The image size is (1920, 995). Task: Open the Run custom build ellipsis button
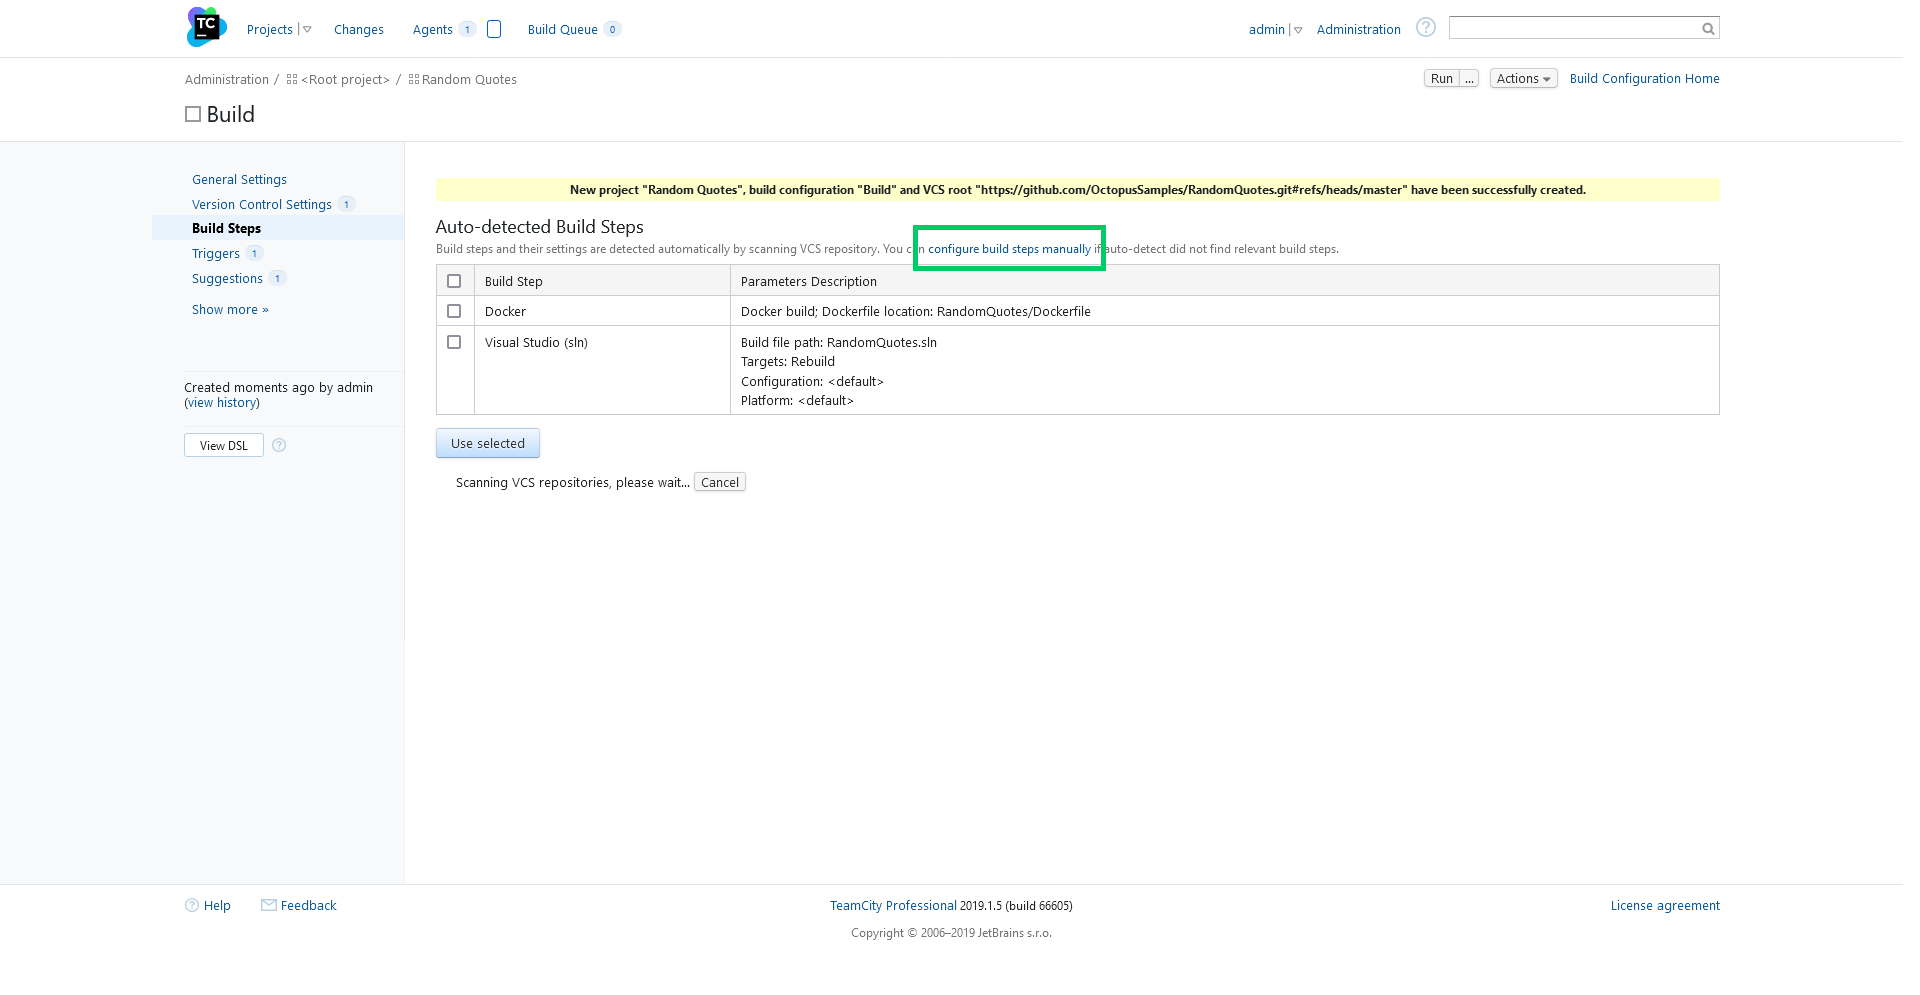pyautogui.click(x=1469, y=79)
